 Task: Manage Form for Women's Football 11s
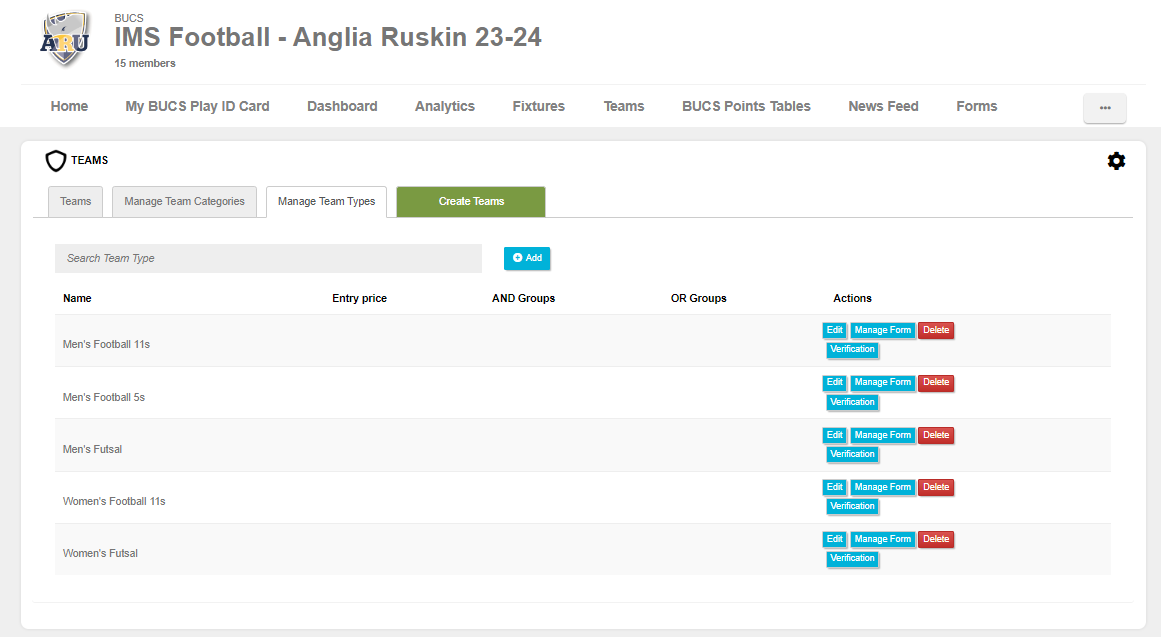click(883, 487)
